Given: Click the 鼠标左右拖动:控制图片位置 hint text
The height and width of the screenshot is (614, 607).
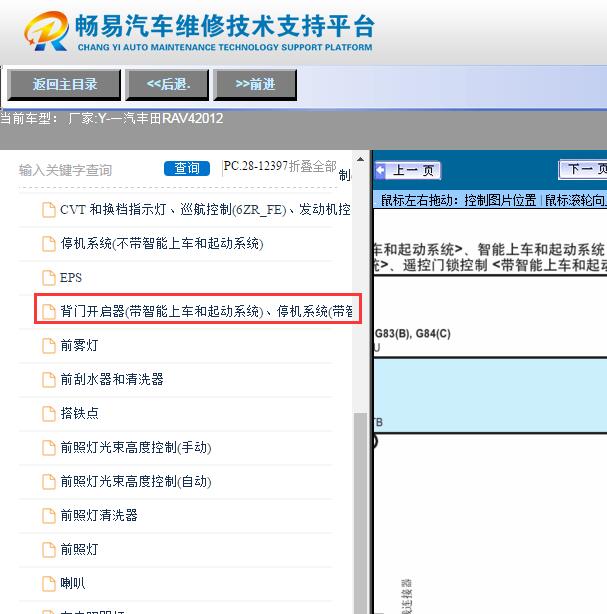Looking at the screenshot, I should coord(458,200).
